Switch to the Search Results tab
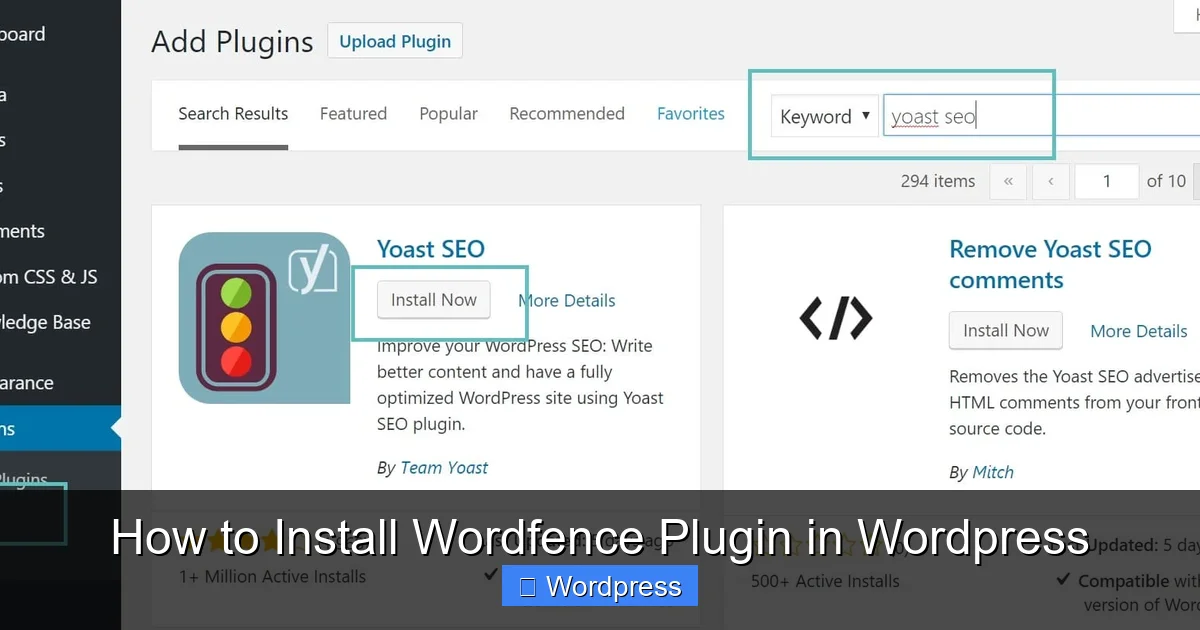Image resolution: width=1200 pixels, height=630 pixels. click(x=232, y=114)
